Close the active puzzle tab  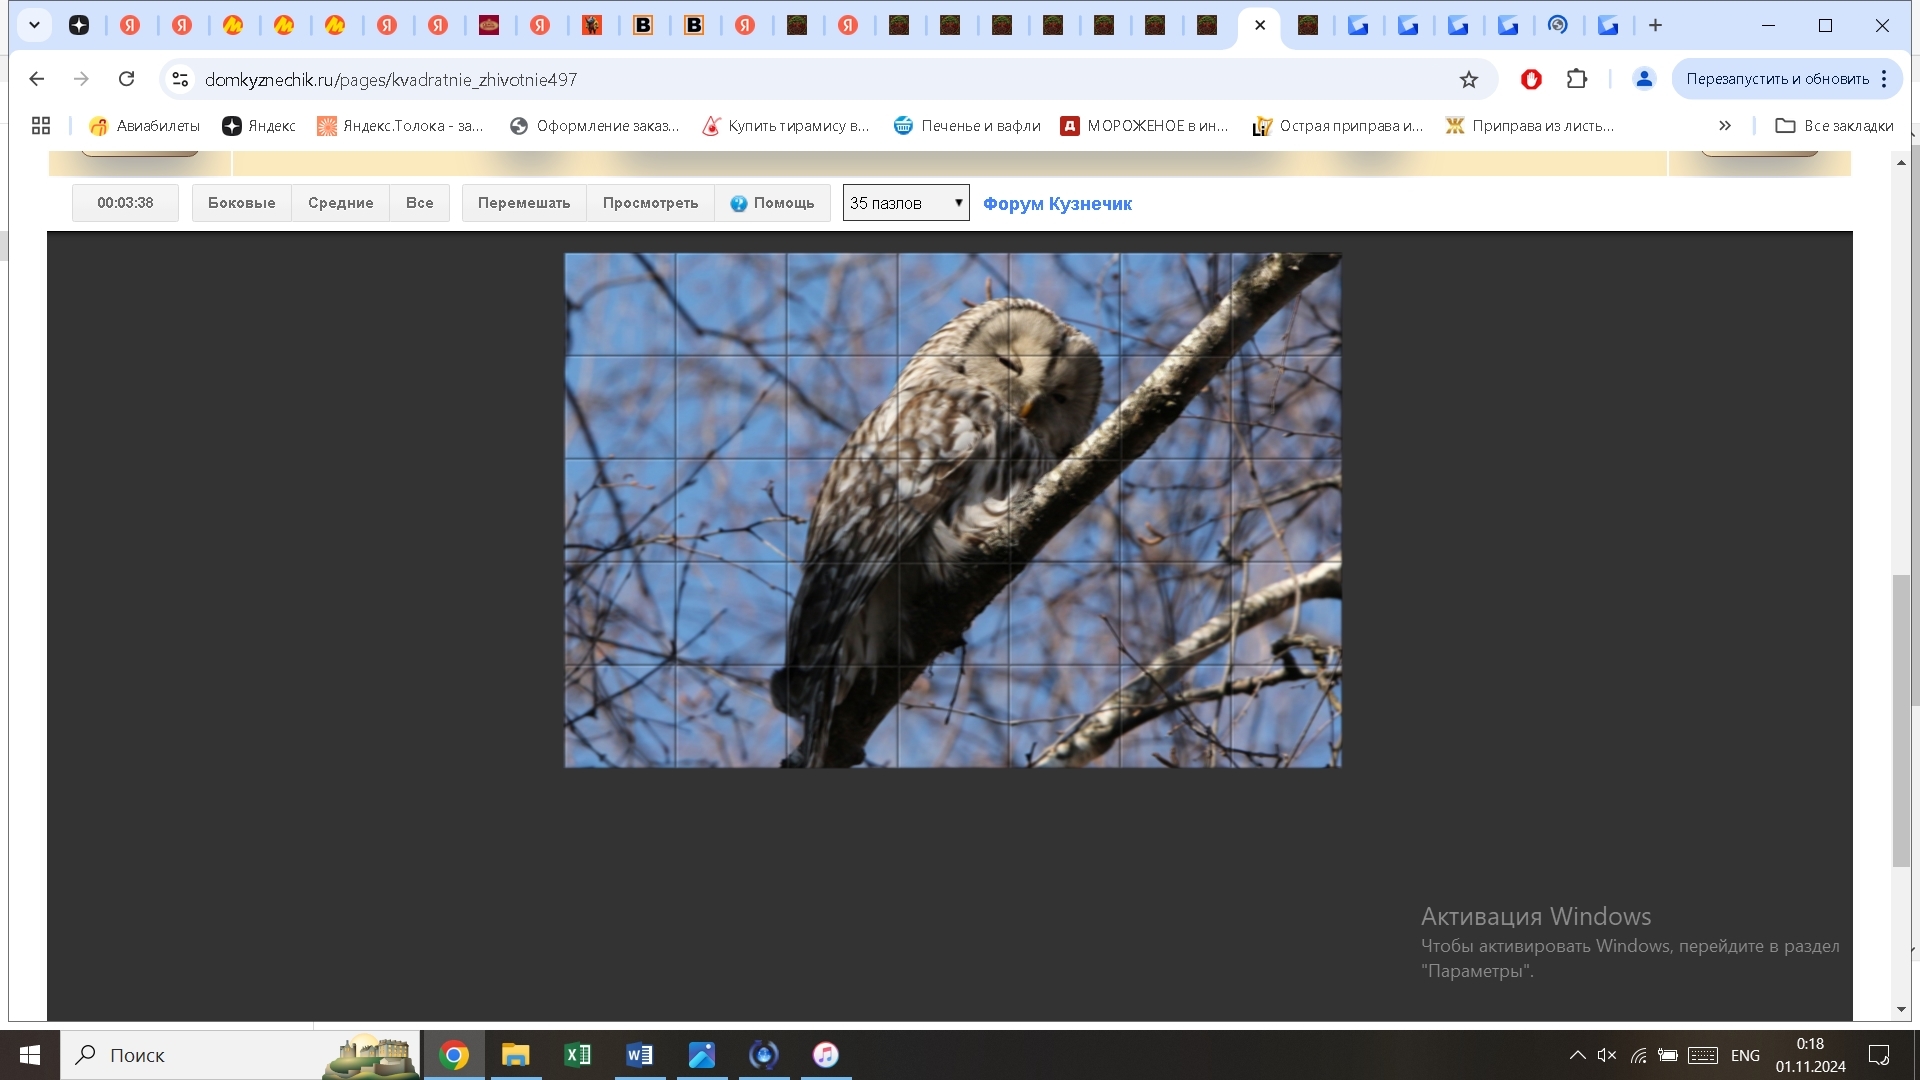coord(1260,25)
